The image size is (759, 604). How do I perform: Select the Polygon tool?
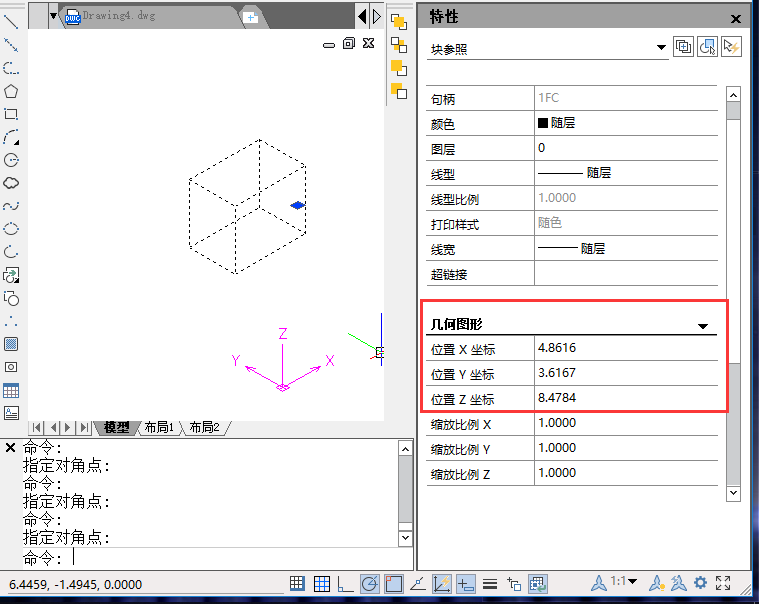11,91
